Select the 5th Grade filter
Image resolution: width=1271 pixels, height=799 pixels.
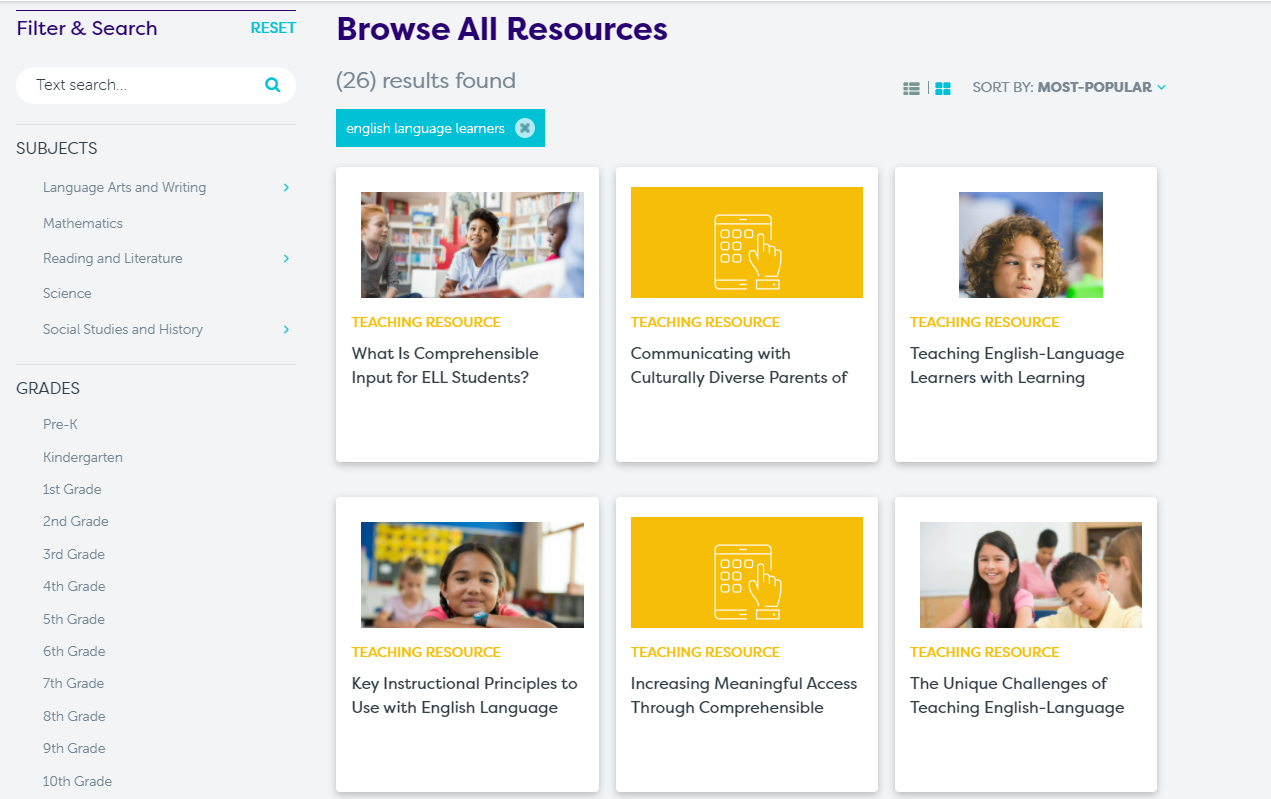(74, 619)
